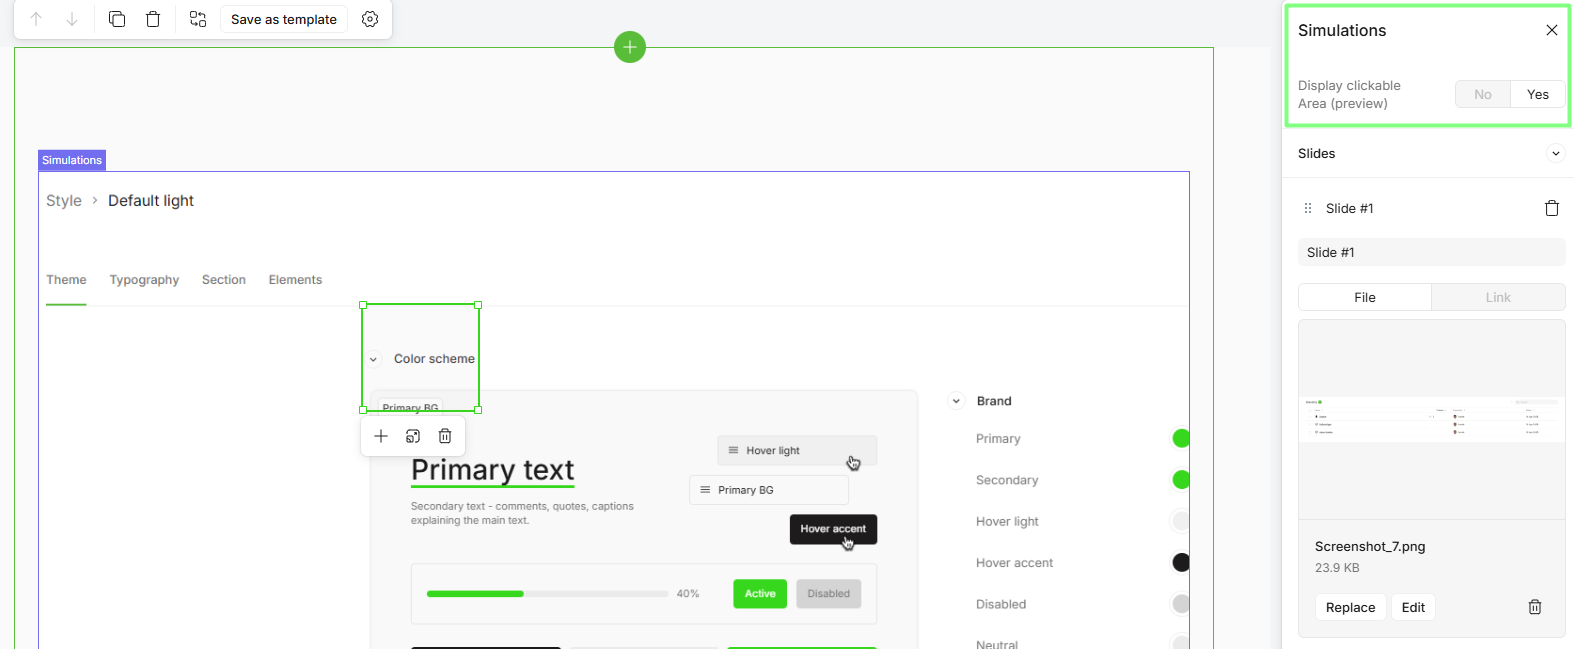Open the Elements tab
The height and width of the screenshot is (649, 1574).
tap(295, 280)
